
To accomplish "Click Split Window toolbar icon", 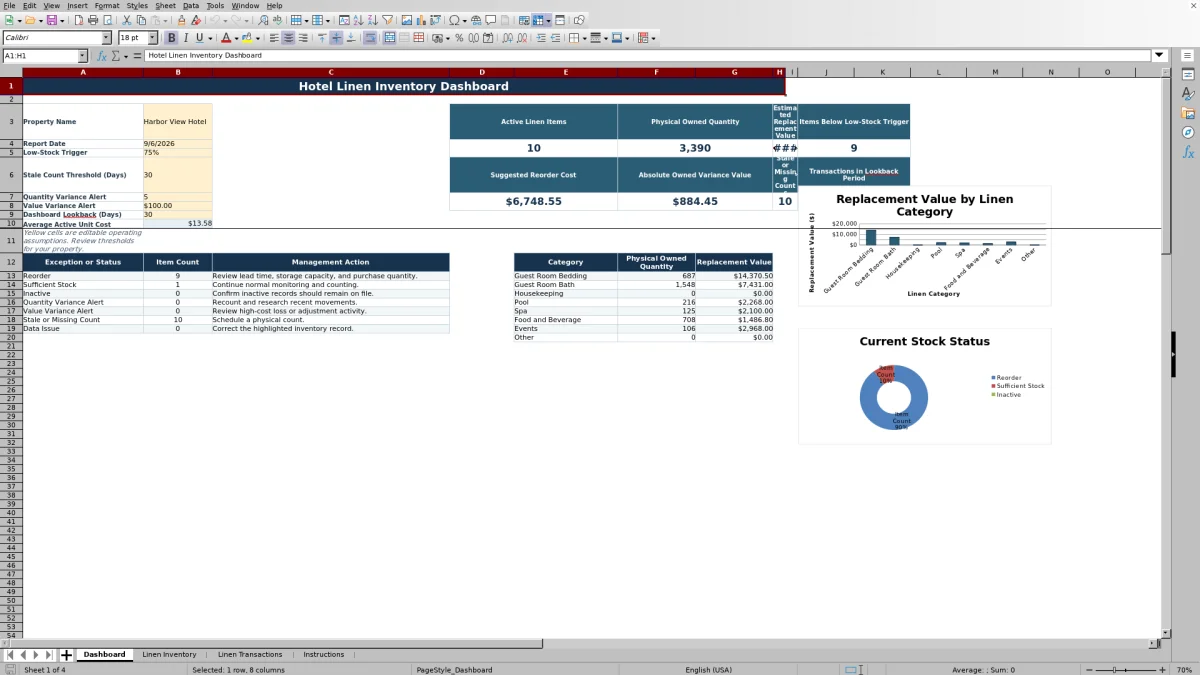I will coord(560,20).
